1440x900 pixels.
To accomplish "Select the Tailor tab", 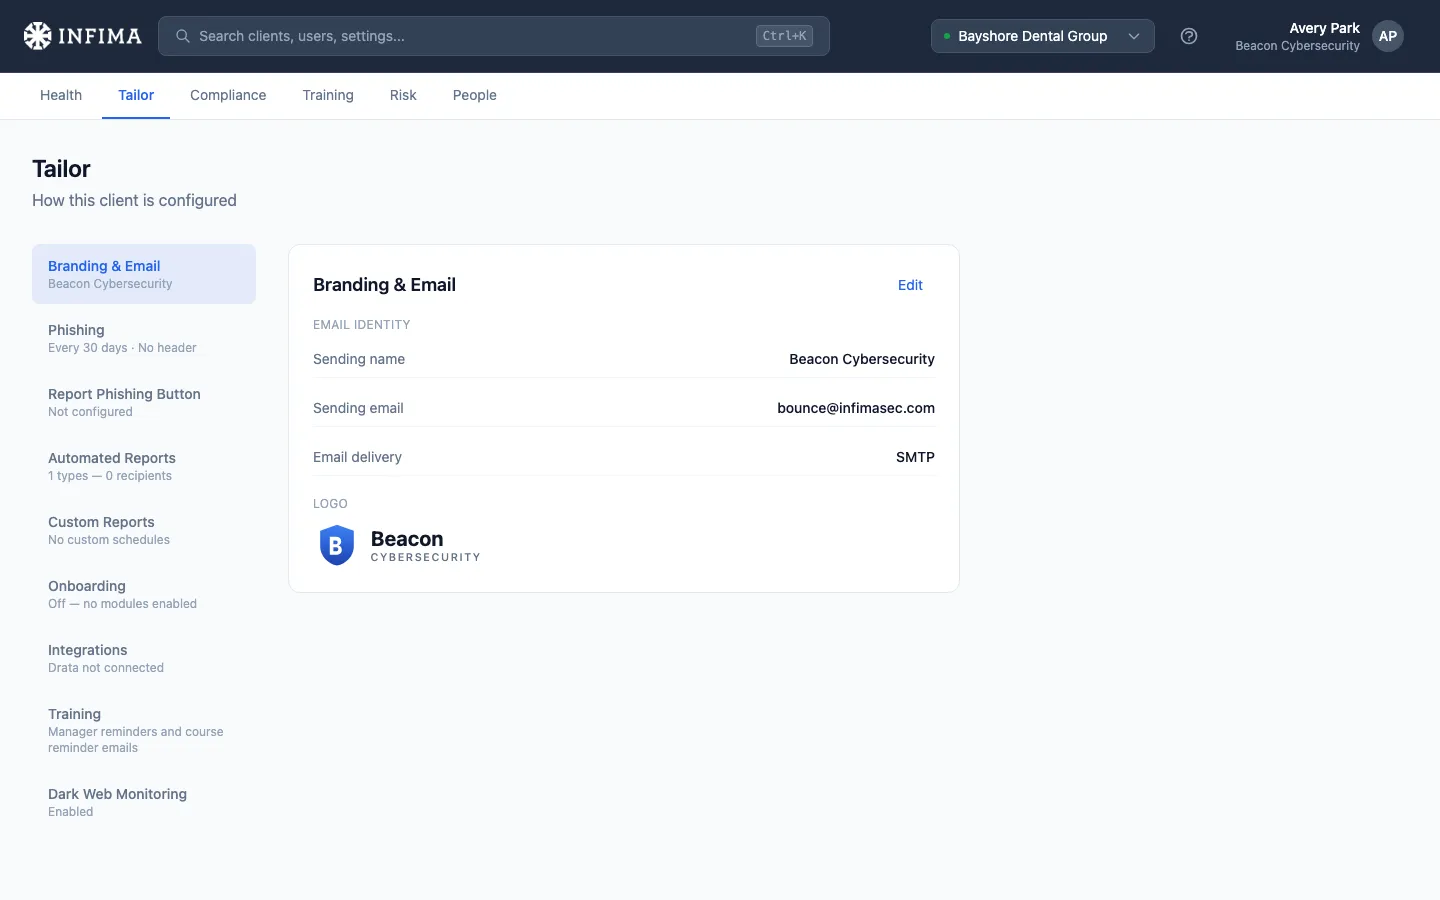I will 136,95.
